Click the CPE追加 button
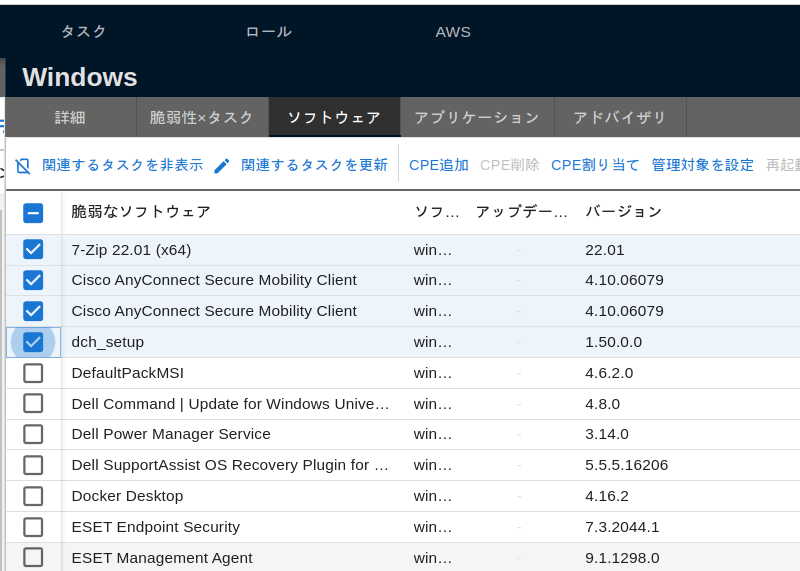 pyautogui.click(x=438, y=165)
